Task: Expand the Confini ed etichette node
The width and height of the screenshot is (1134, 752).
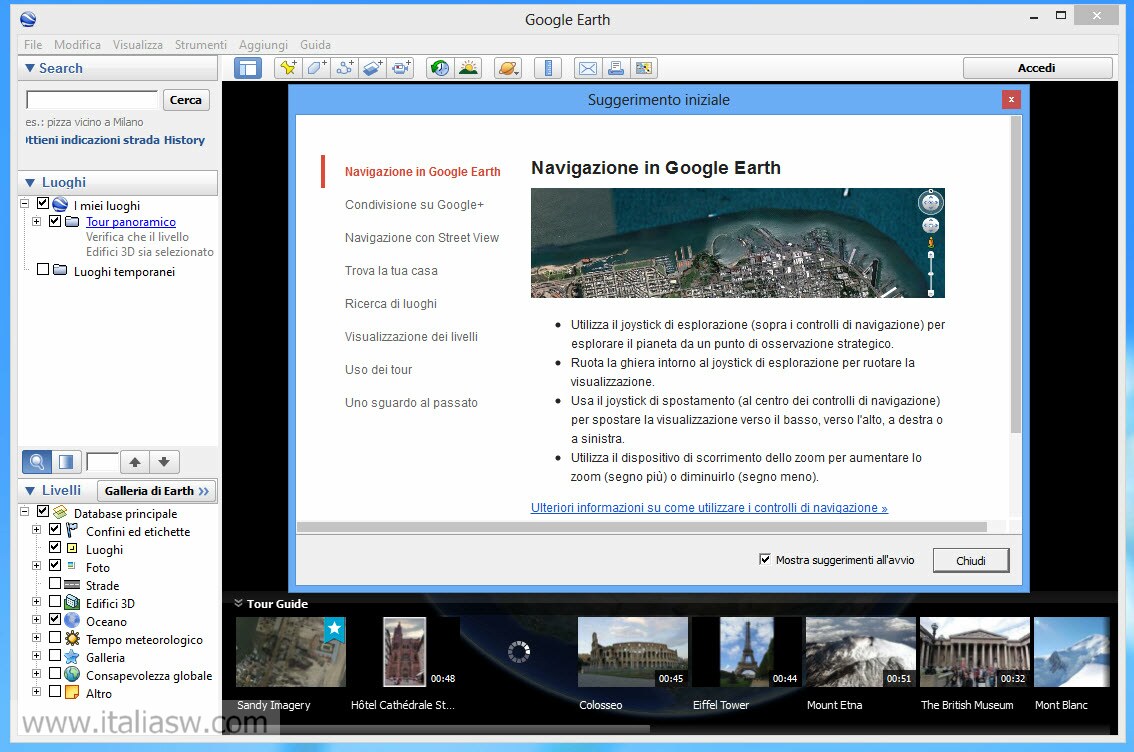Action: coord(36,529)
